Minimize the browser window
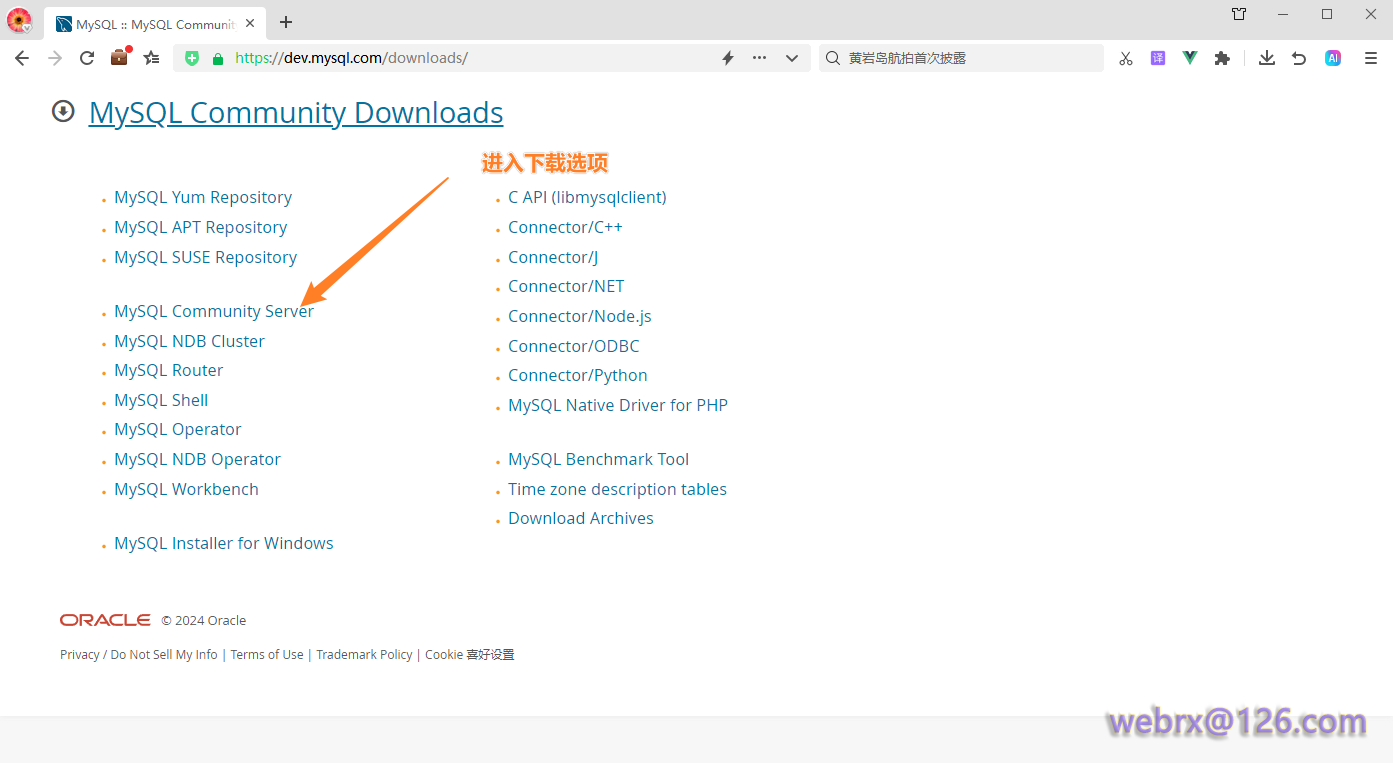This screenshot has width=1393, height=763. point(1283,14)
